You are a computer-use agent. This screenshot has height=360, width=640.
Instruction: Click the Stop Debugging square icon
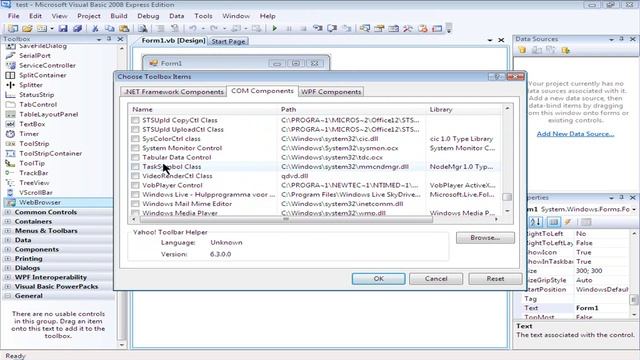pos(303,28)
